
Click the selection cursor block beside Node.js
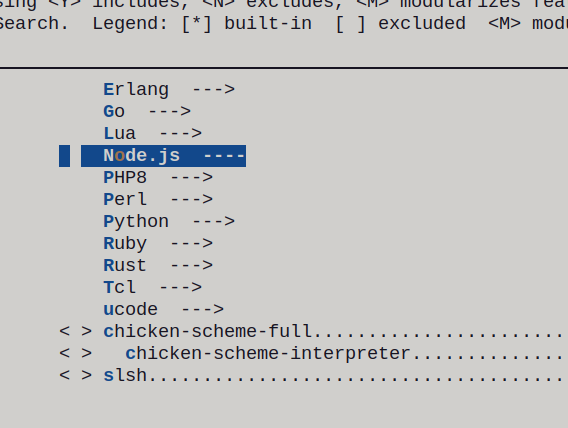(x=64, y=156)
